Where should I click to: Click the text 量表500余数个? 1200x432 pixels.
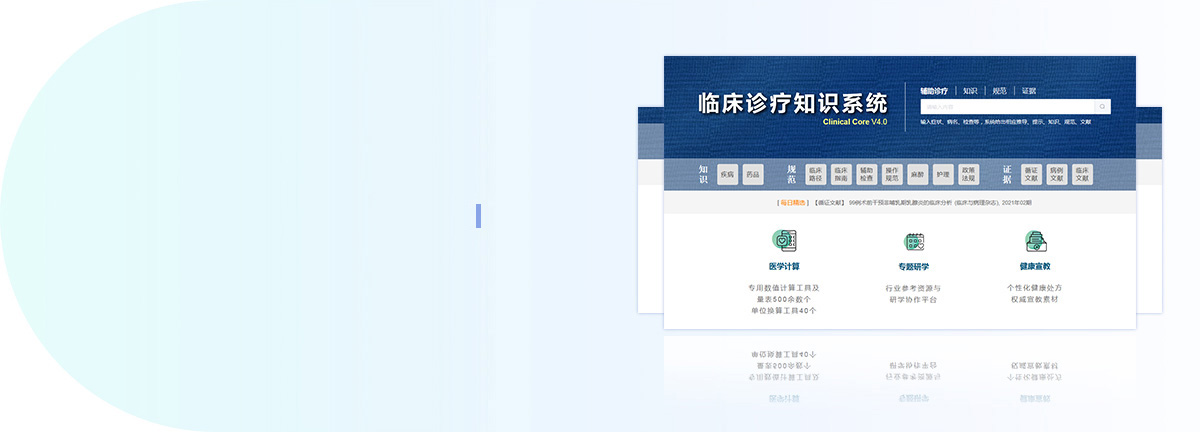[x=784, y=299]
